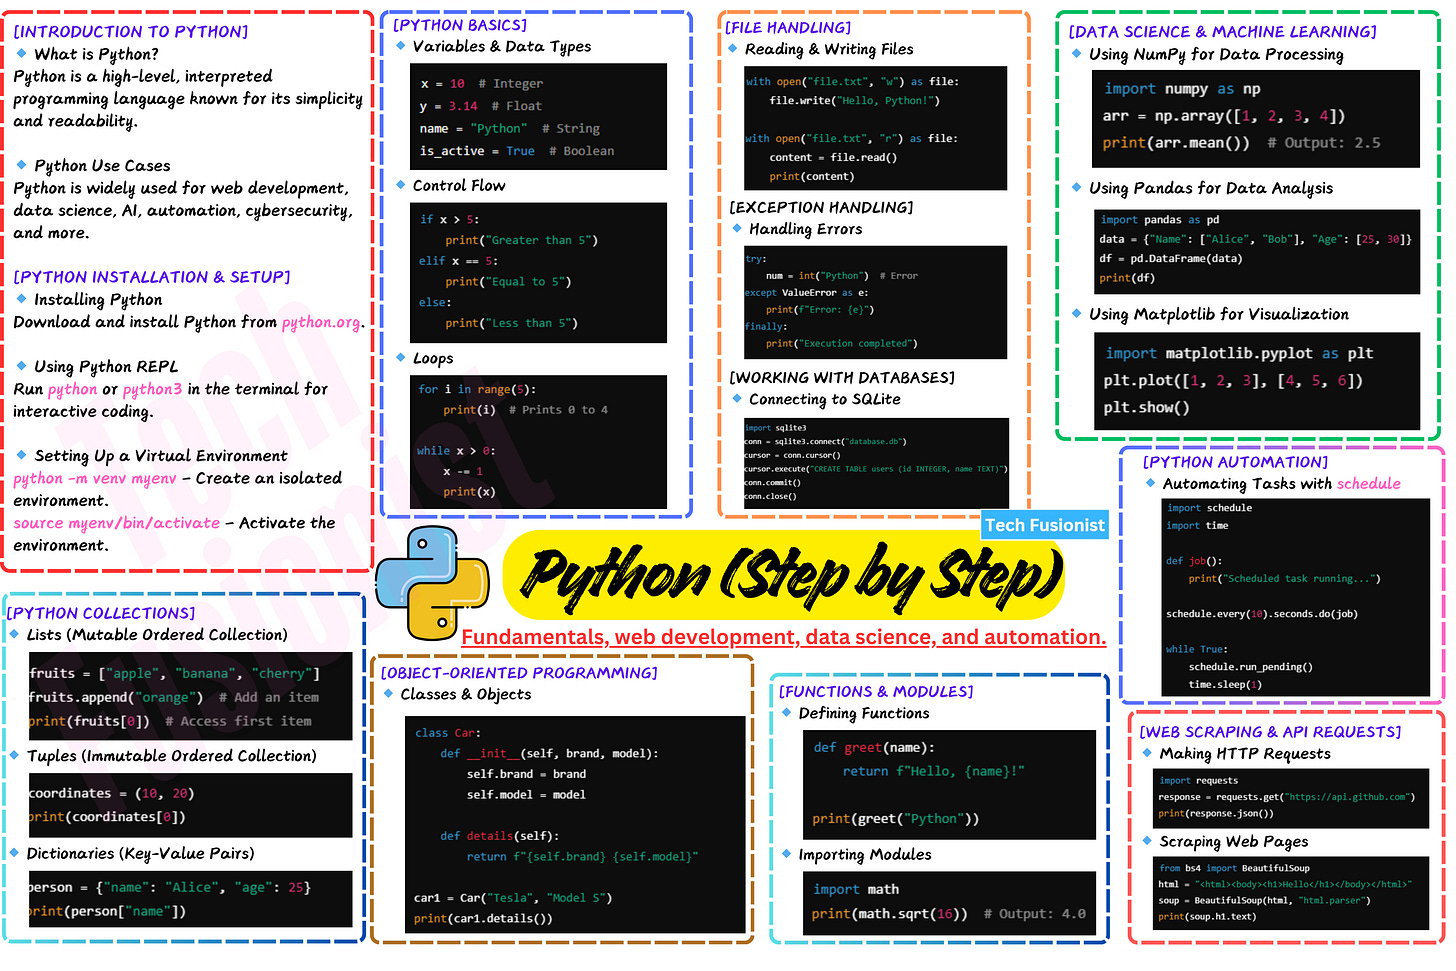Click 'Lists (Mutable Ordered Collection)' subheading
The image size is (1456, 971).
[x=157, y=635]
